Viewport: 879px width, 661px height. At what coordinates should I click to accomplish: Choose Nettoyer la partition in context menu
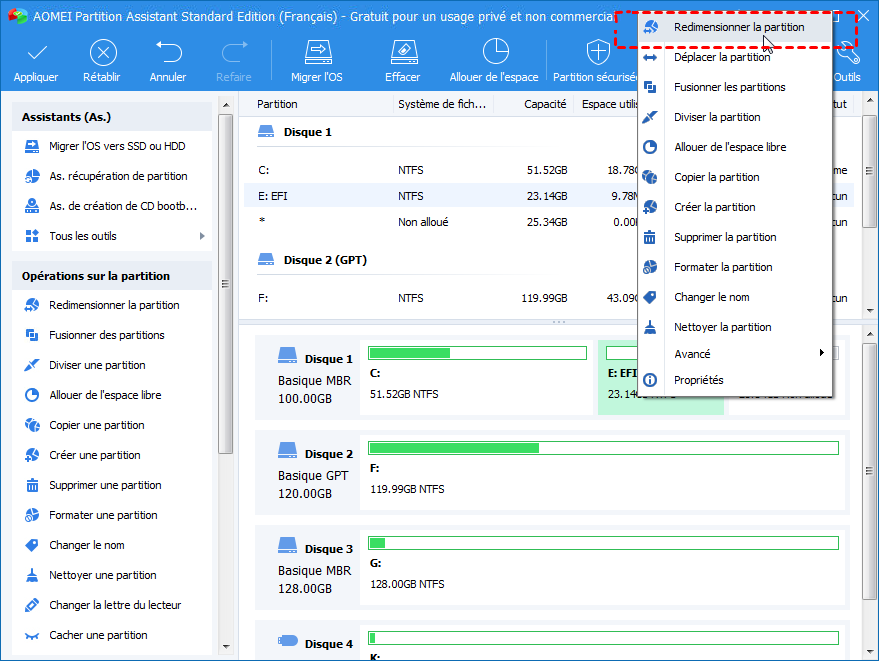pos(734,327)
